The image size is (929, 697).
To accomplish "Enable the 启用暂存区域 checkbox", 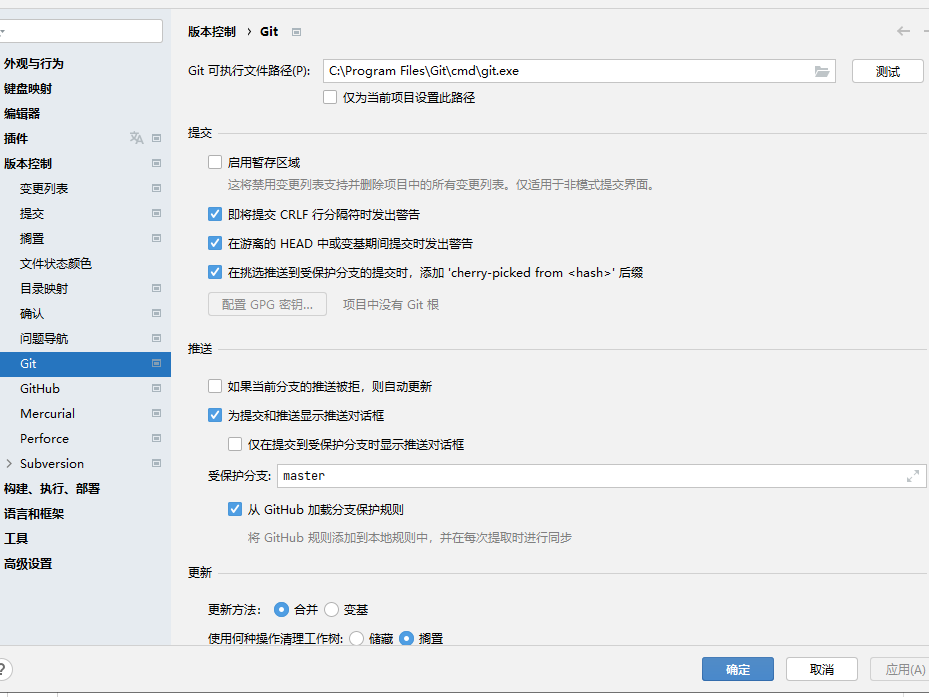I will [x=215, y=162].
